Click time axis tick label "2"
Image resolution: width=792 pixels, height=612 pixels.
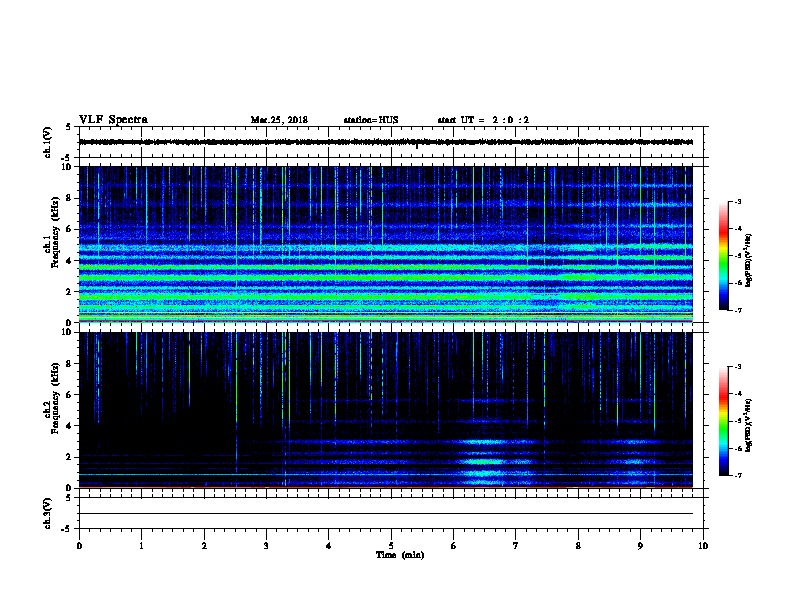click(x=204, y=546)
